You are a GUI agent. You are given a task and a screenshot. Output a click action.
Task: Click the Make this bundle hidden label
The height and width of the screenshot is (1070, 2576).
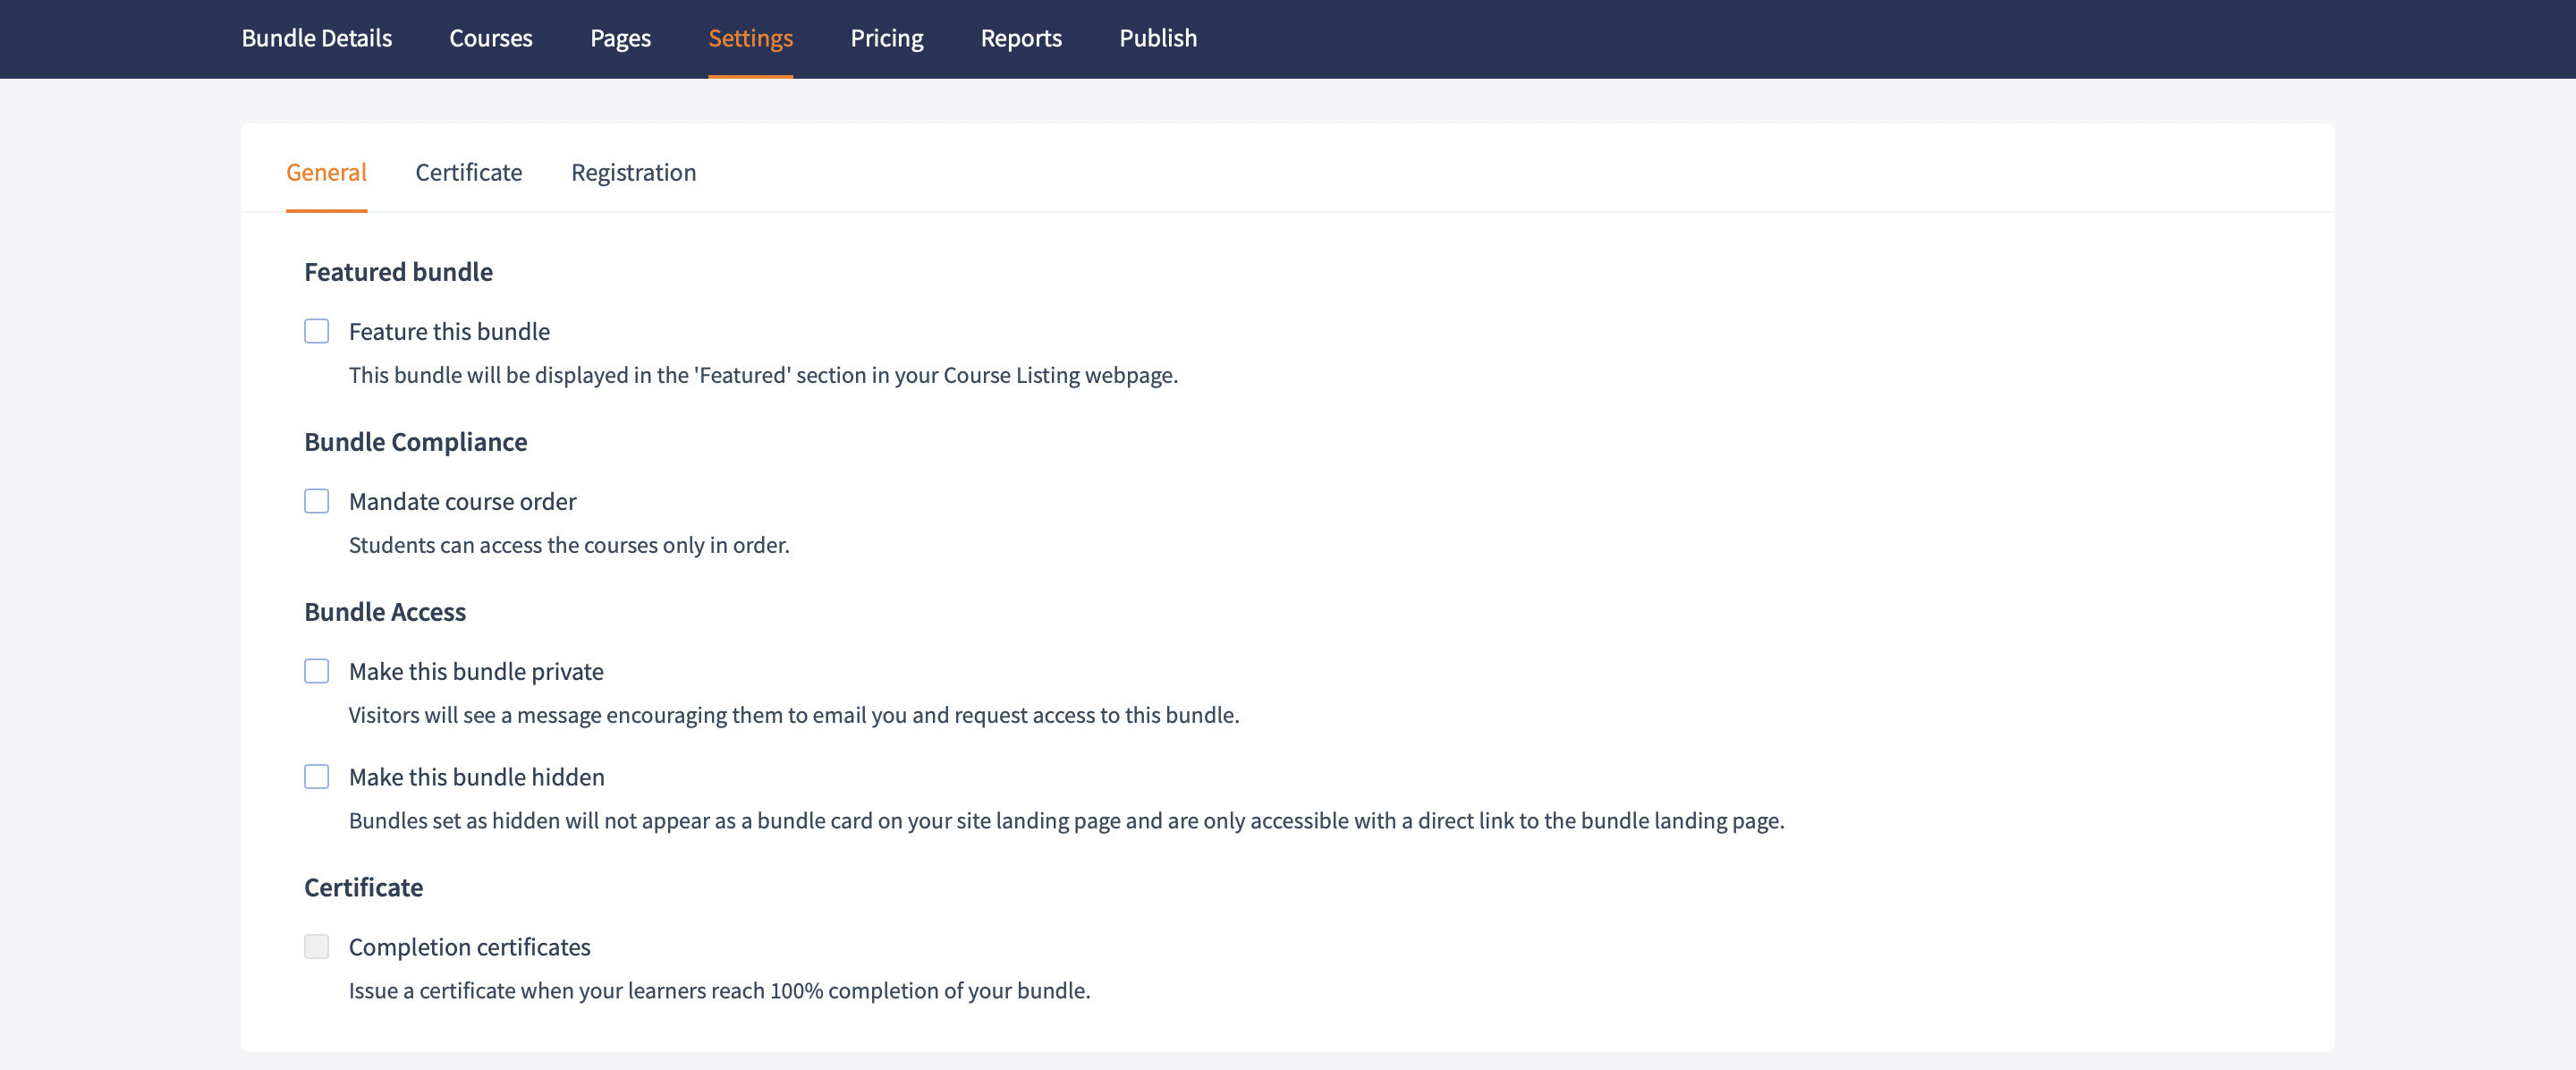pos(476,778)
